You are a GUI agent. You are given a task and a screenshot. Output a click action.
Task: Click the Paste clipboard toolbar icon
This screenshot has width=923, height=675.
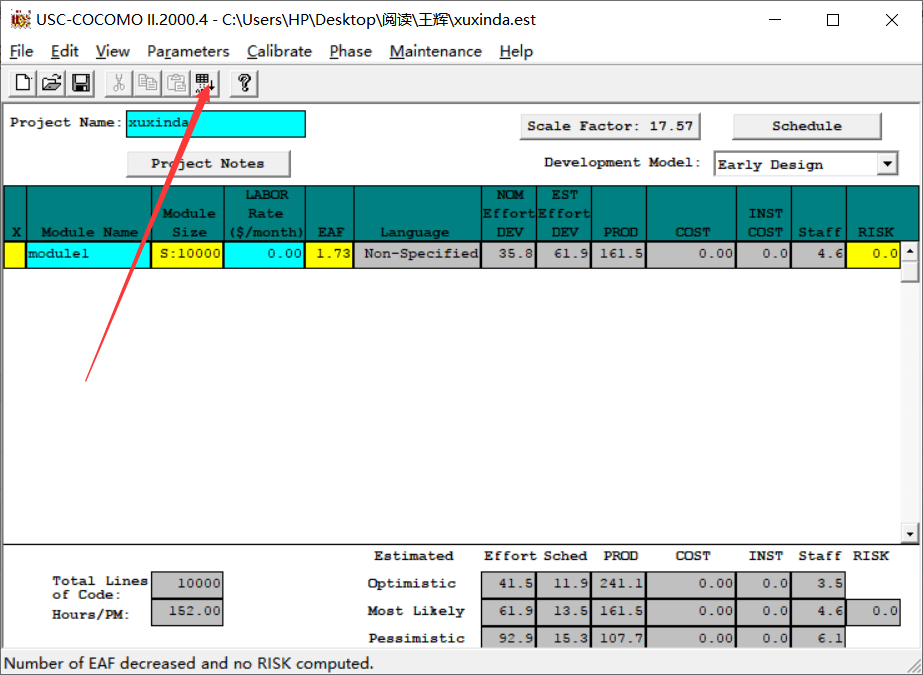[x=176, y=83]
